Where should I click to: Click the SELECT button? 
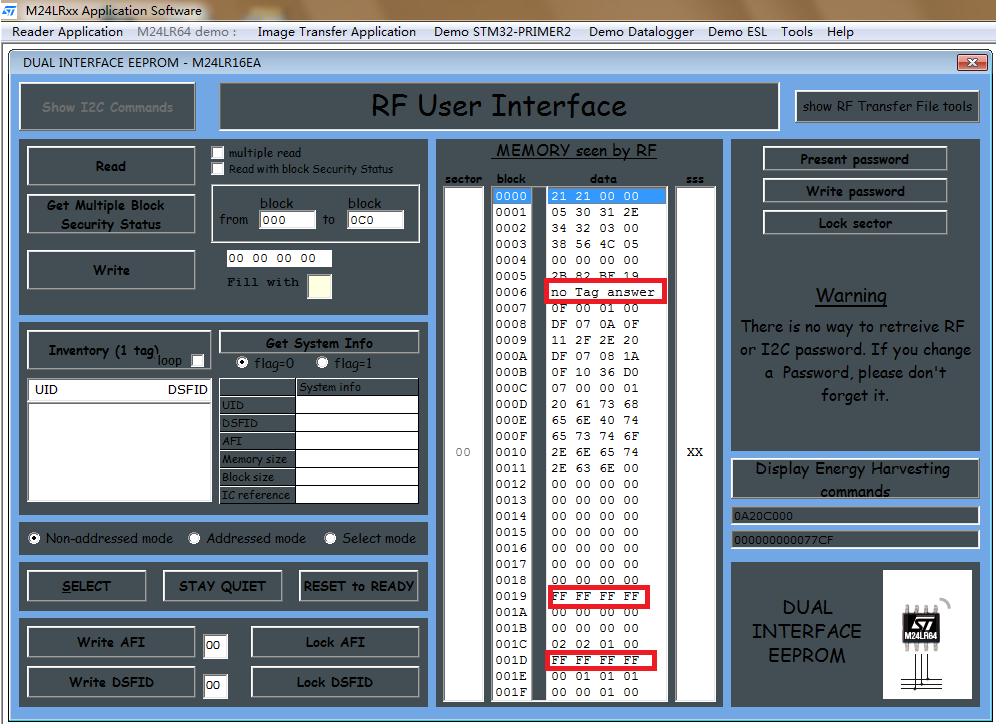[x=86, y=586]
